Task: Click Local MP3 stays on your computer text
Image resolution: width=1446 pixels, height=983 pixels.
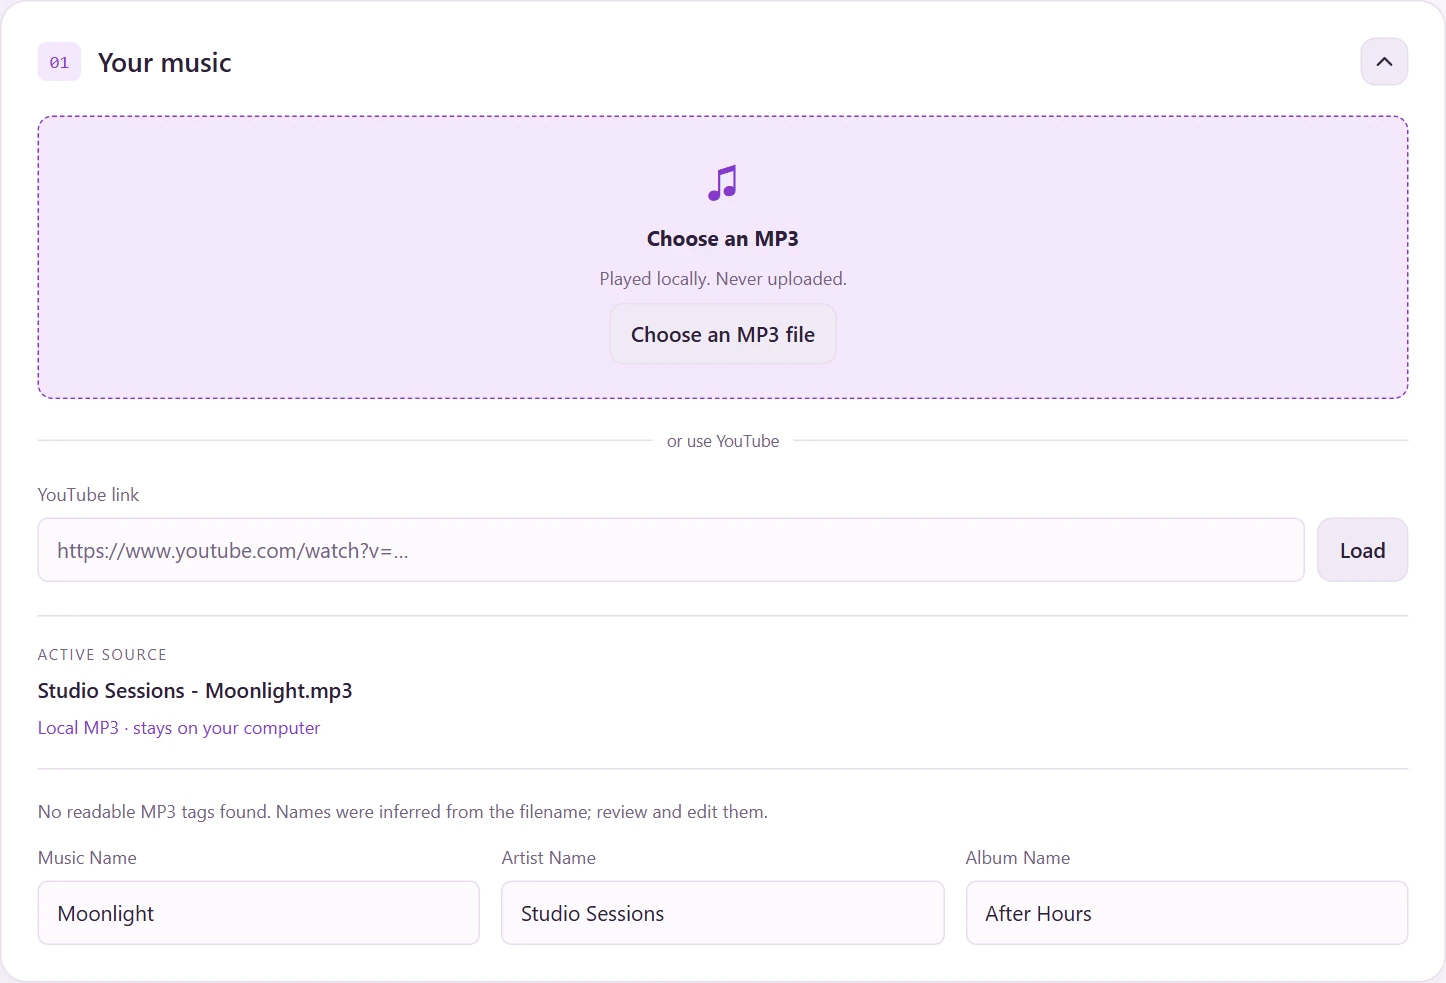Action: [179, 728]
